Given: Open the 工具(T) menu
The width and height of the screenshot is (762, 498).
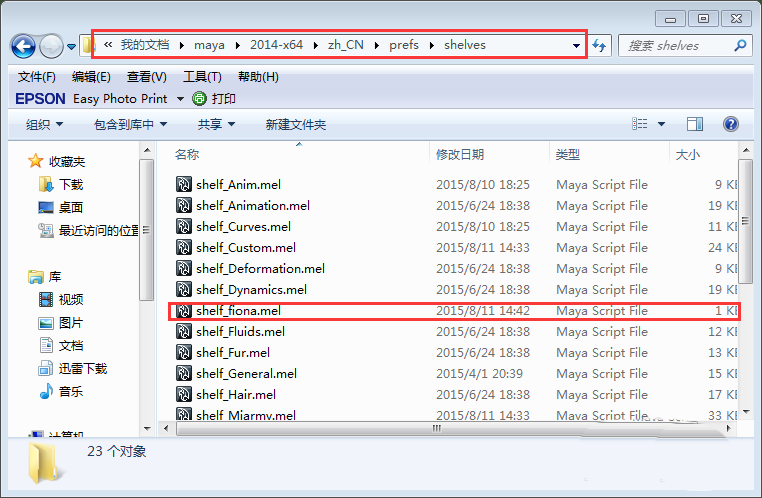Looking at the screenshot, I should pyautogui.click(x=202, y=77).
